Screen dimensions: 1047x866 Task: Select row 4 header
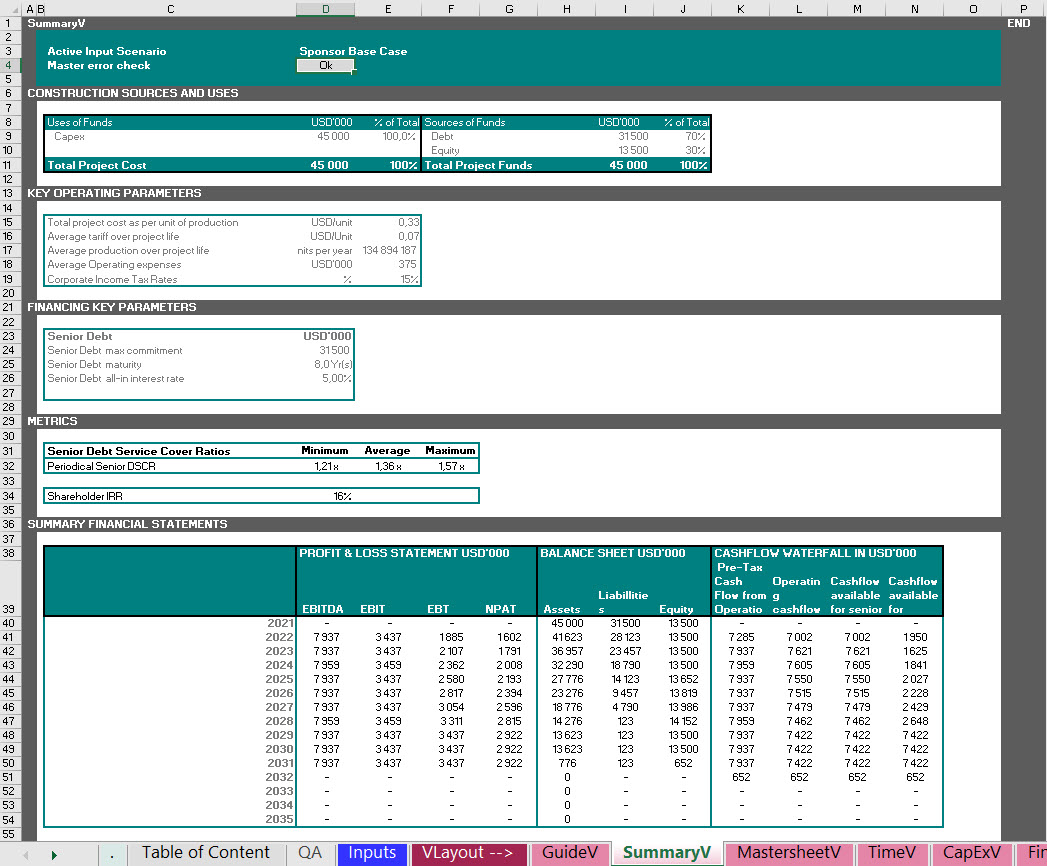[x=9, y=65]
